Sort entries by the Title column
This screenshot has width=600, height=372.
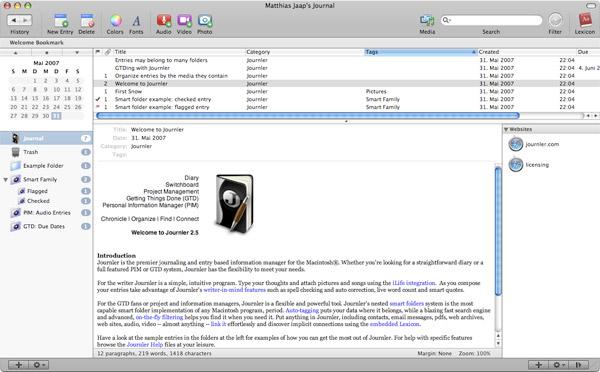179,52
